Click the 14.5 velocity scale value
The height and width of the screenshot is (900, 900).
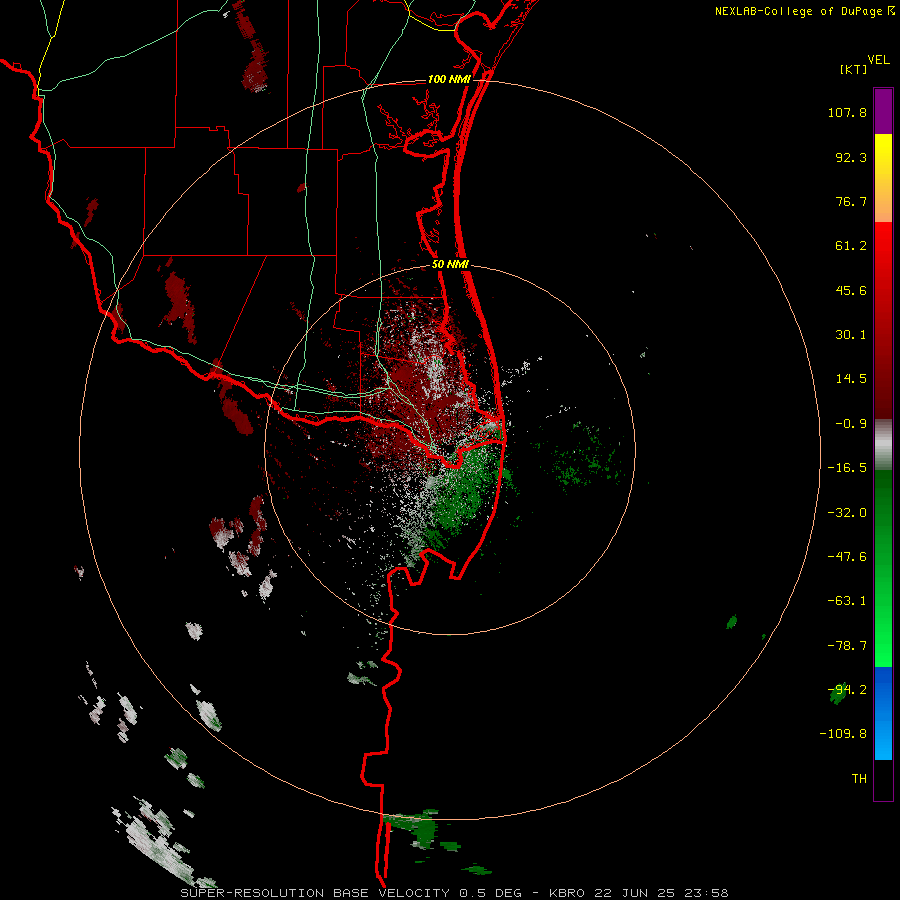(851, 379)
